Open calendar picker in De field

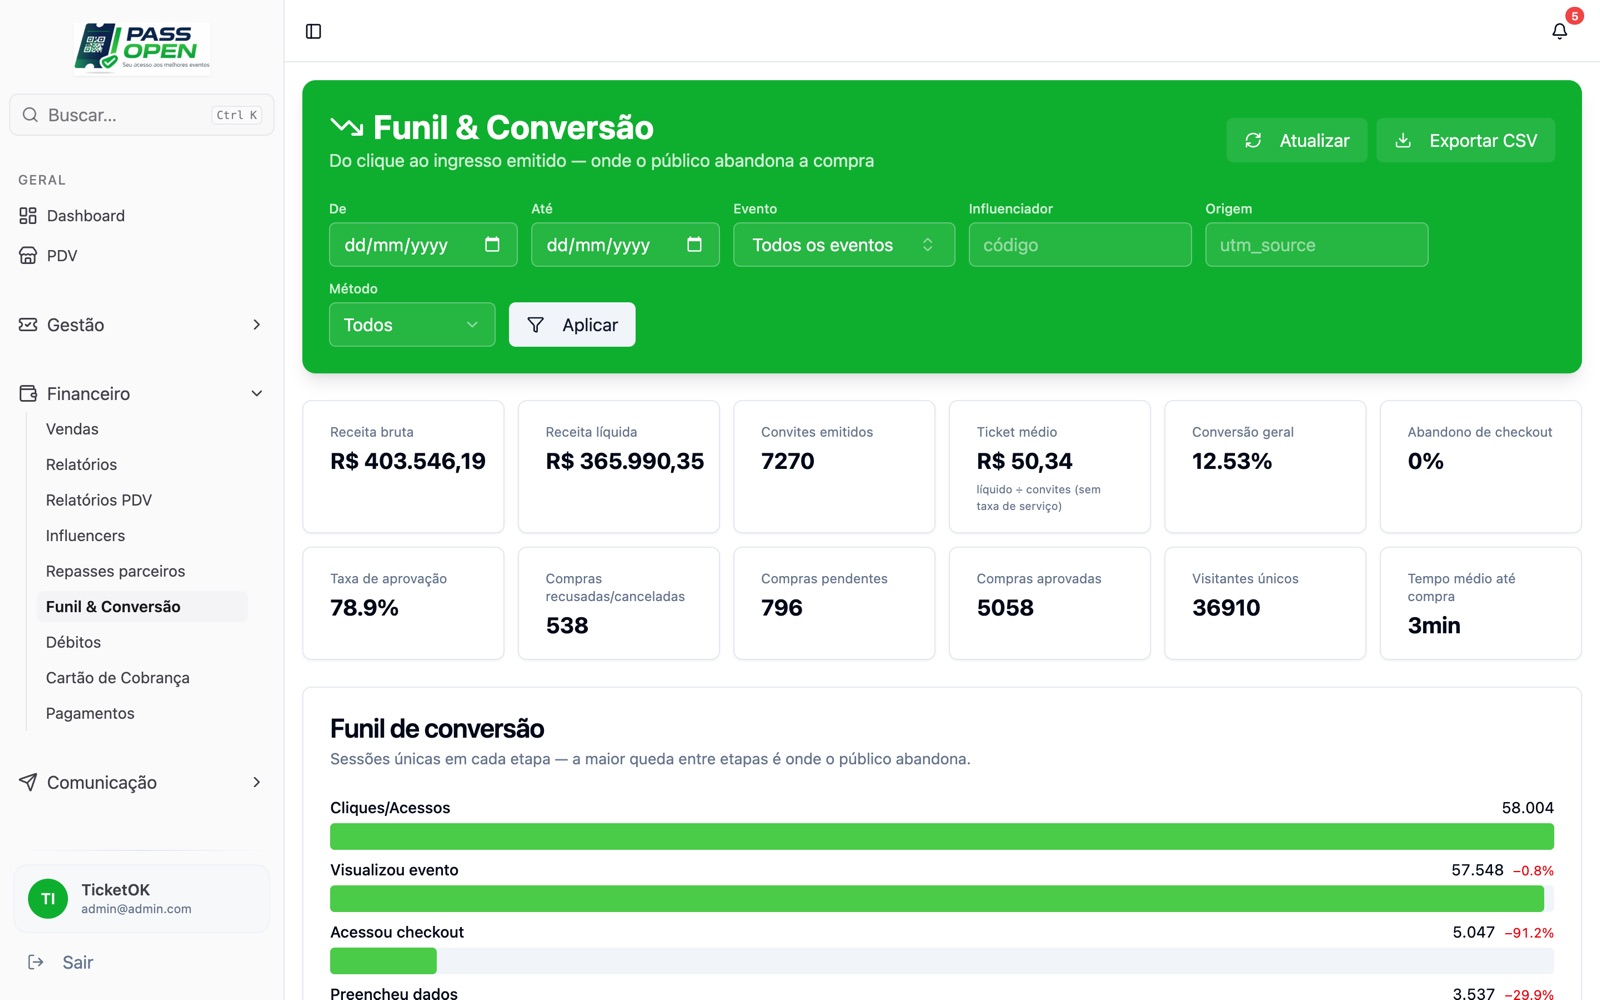pos(492,245)
